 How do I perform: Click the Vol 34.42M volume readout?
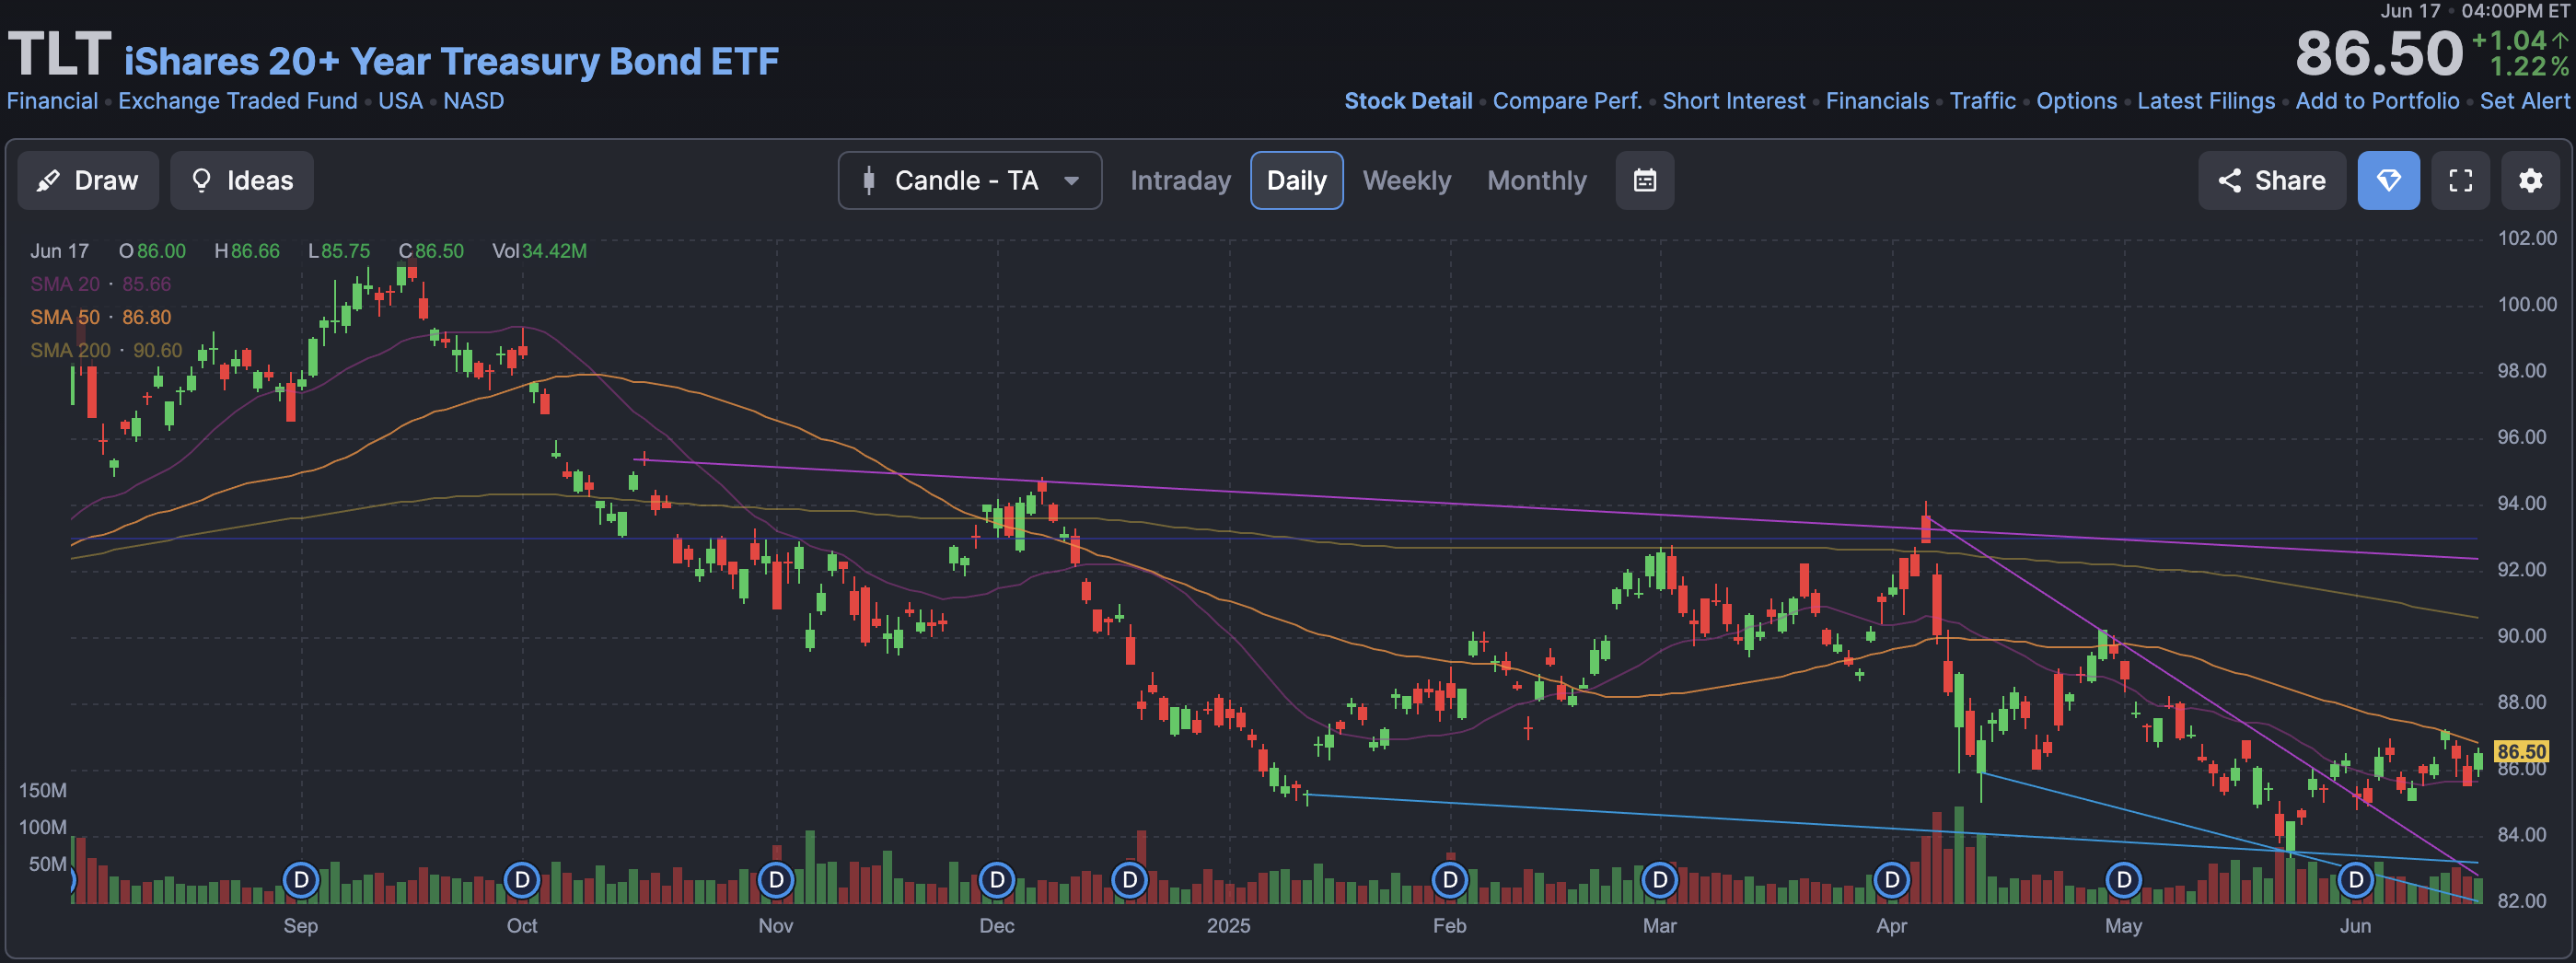click(539, 251)
